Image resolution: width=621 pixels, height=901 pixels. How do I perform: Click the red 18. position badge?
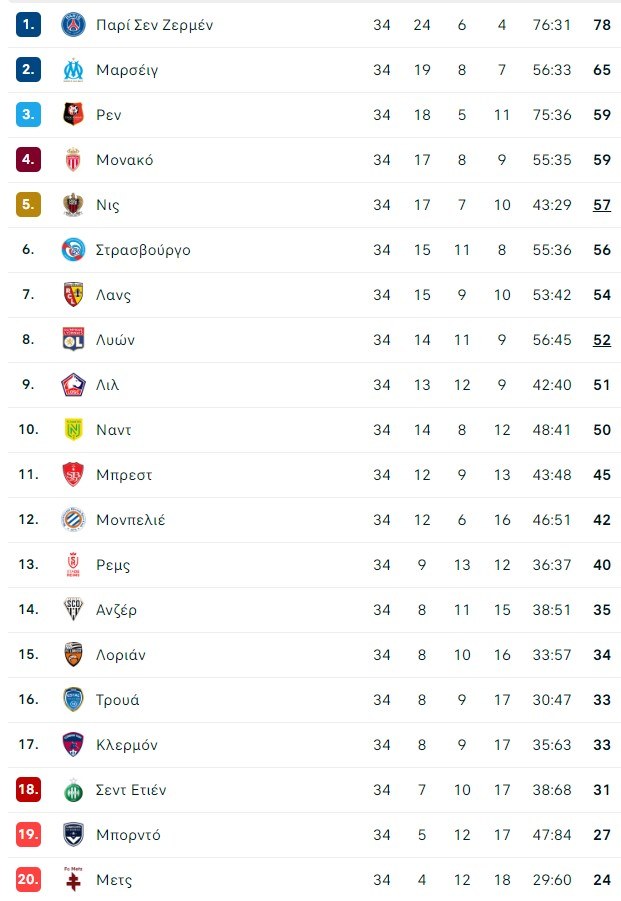tap(28, 790)
